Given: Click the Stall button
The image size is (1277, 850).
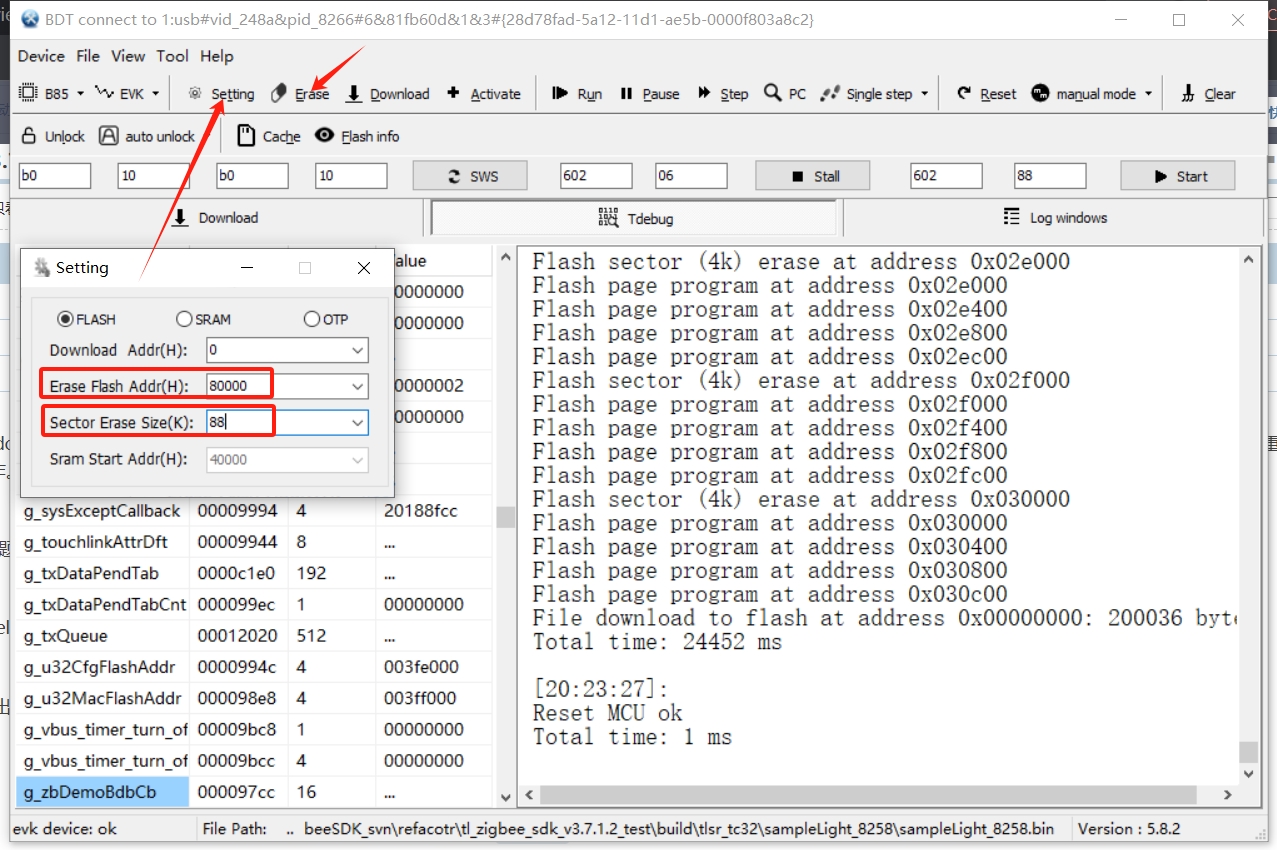Looking at the screenshot, I should pyautogui.click(x=812, y=176).
